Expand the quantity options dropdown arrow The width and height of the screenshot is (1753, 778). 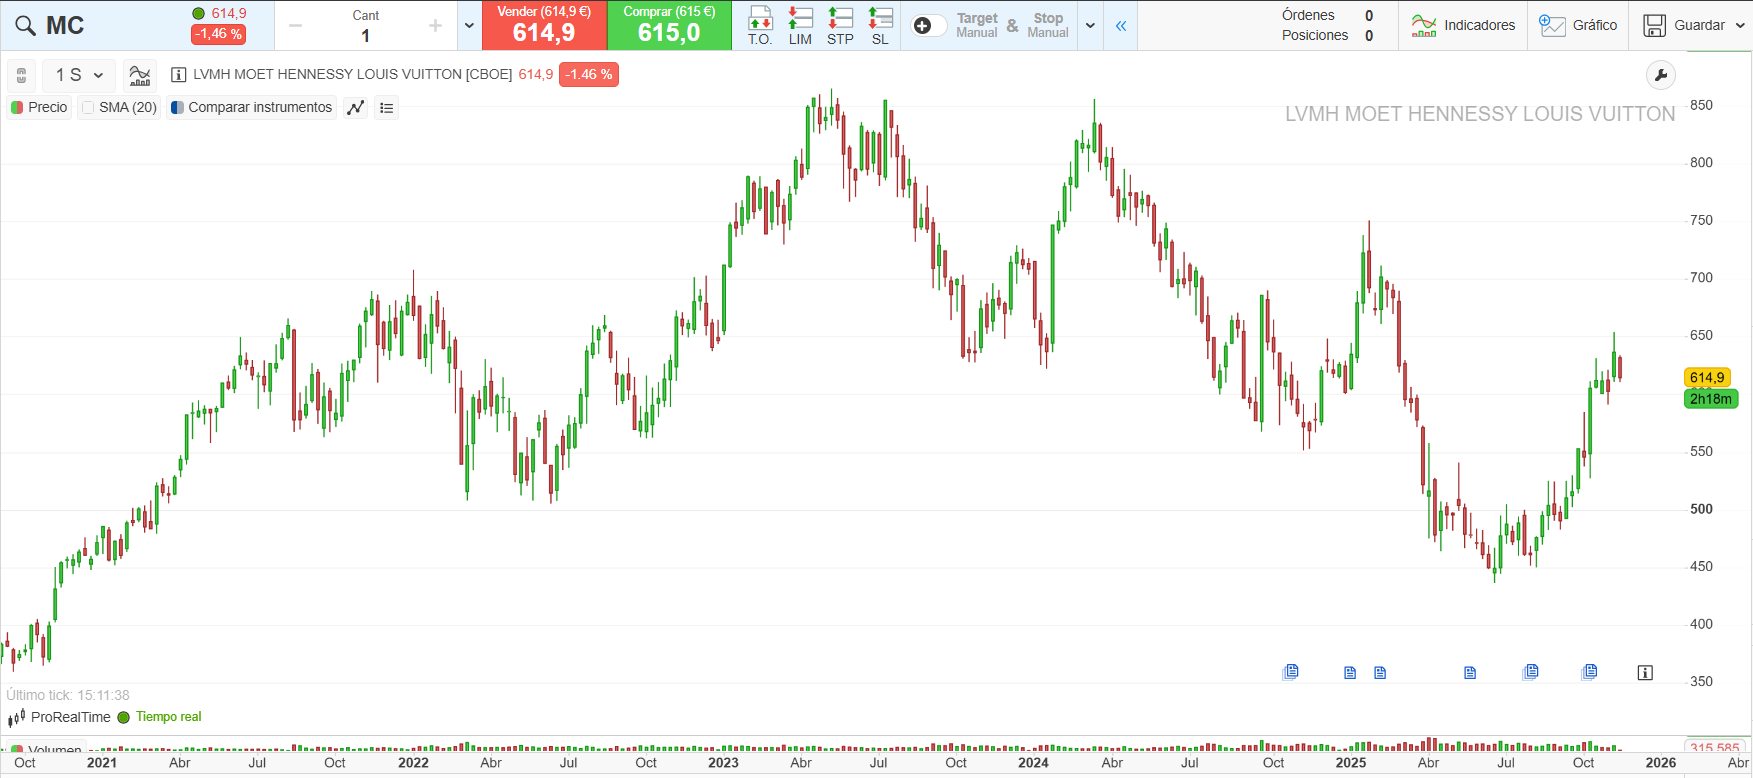[x=469, y=26]
